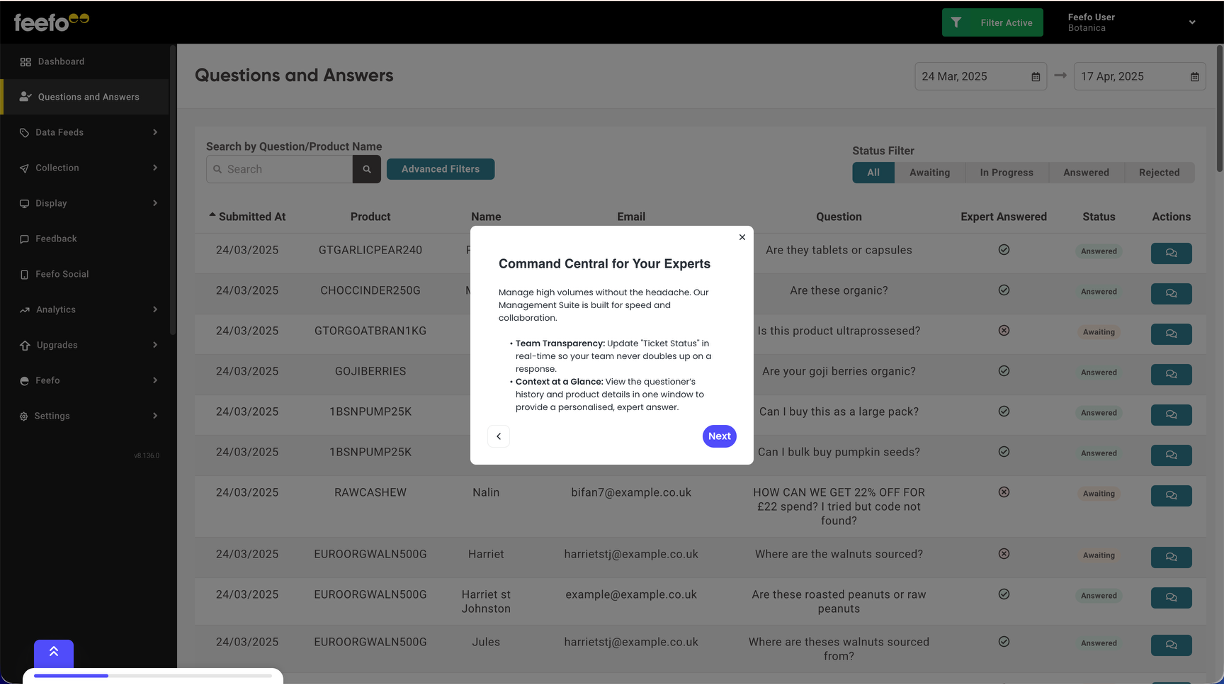Open calendar icon on end date field
This screenshot has height=684, width=1224.
[1195, 77]
